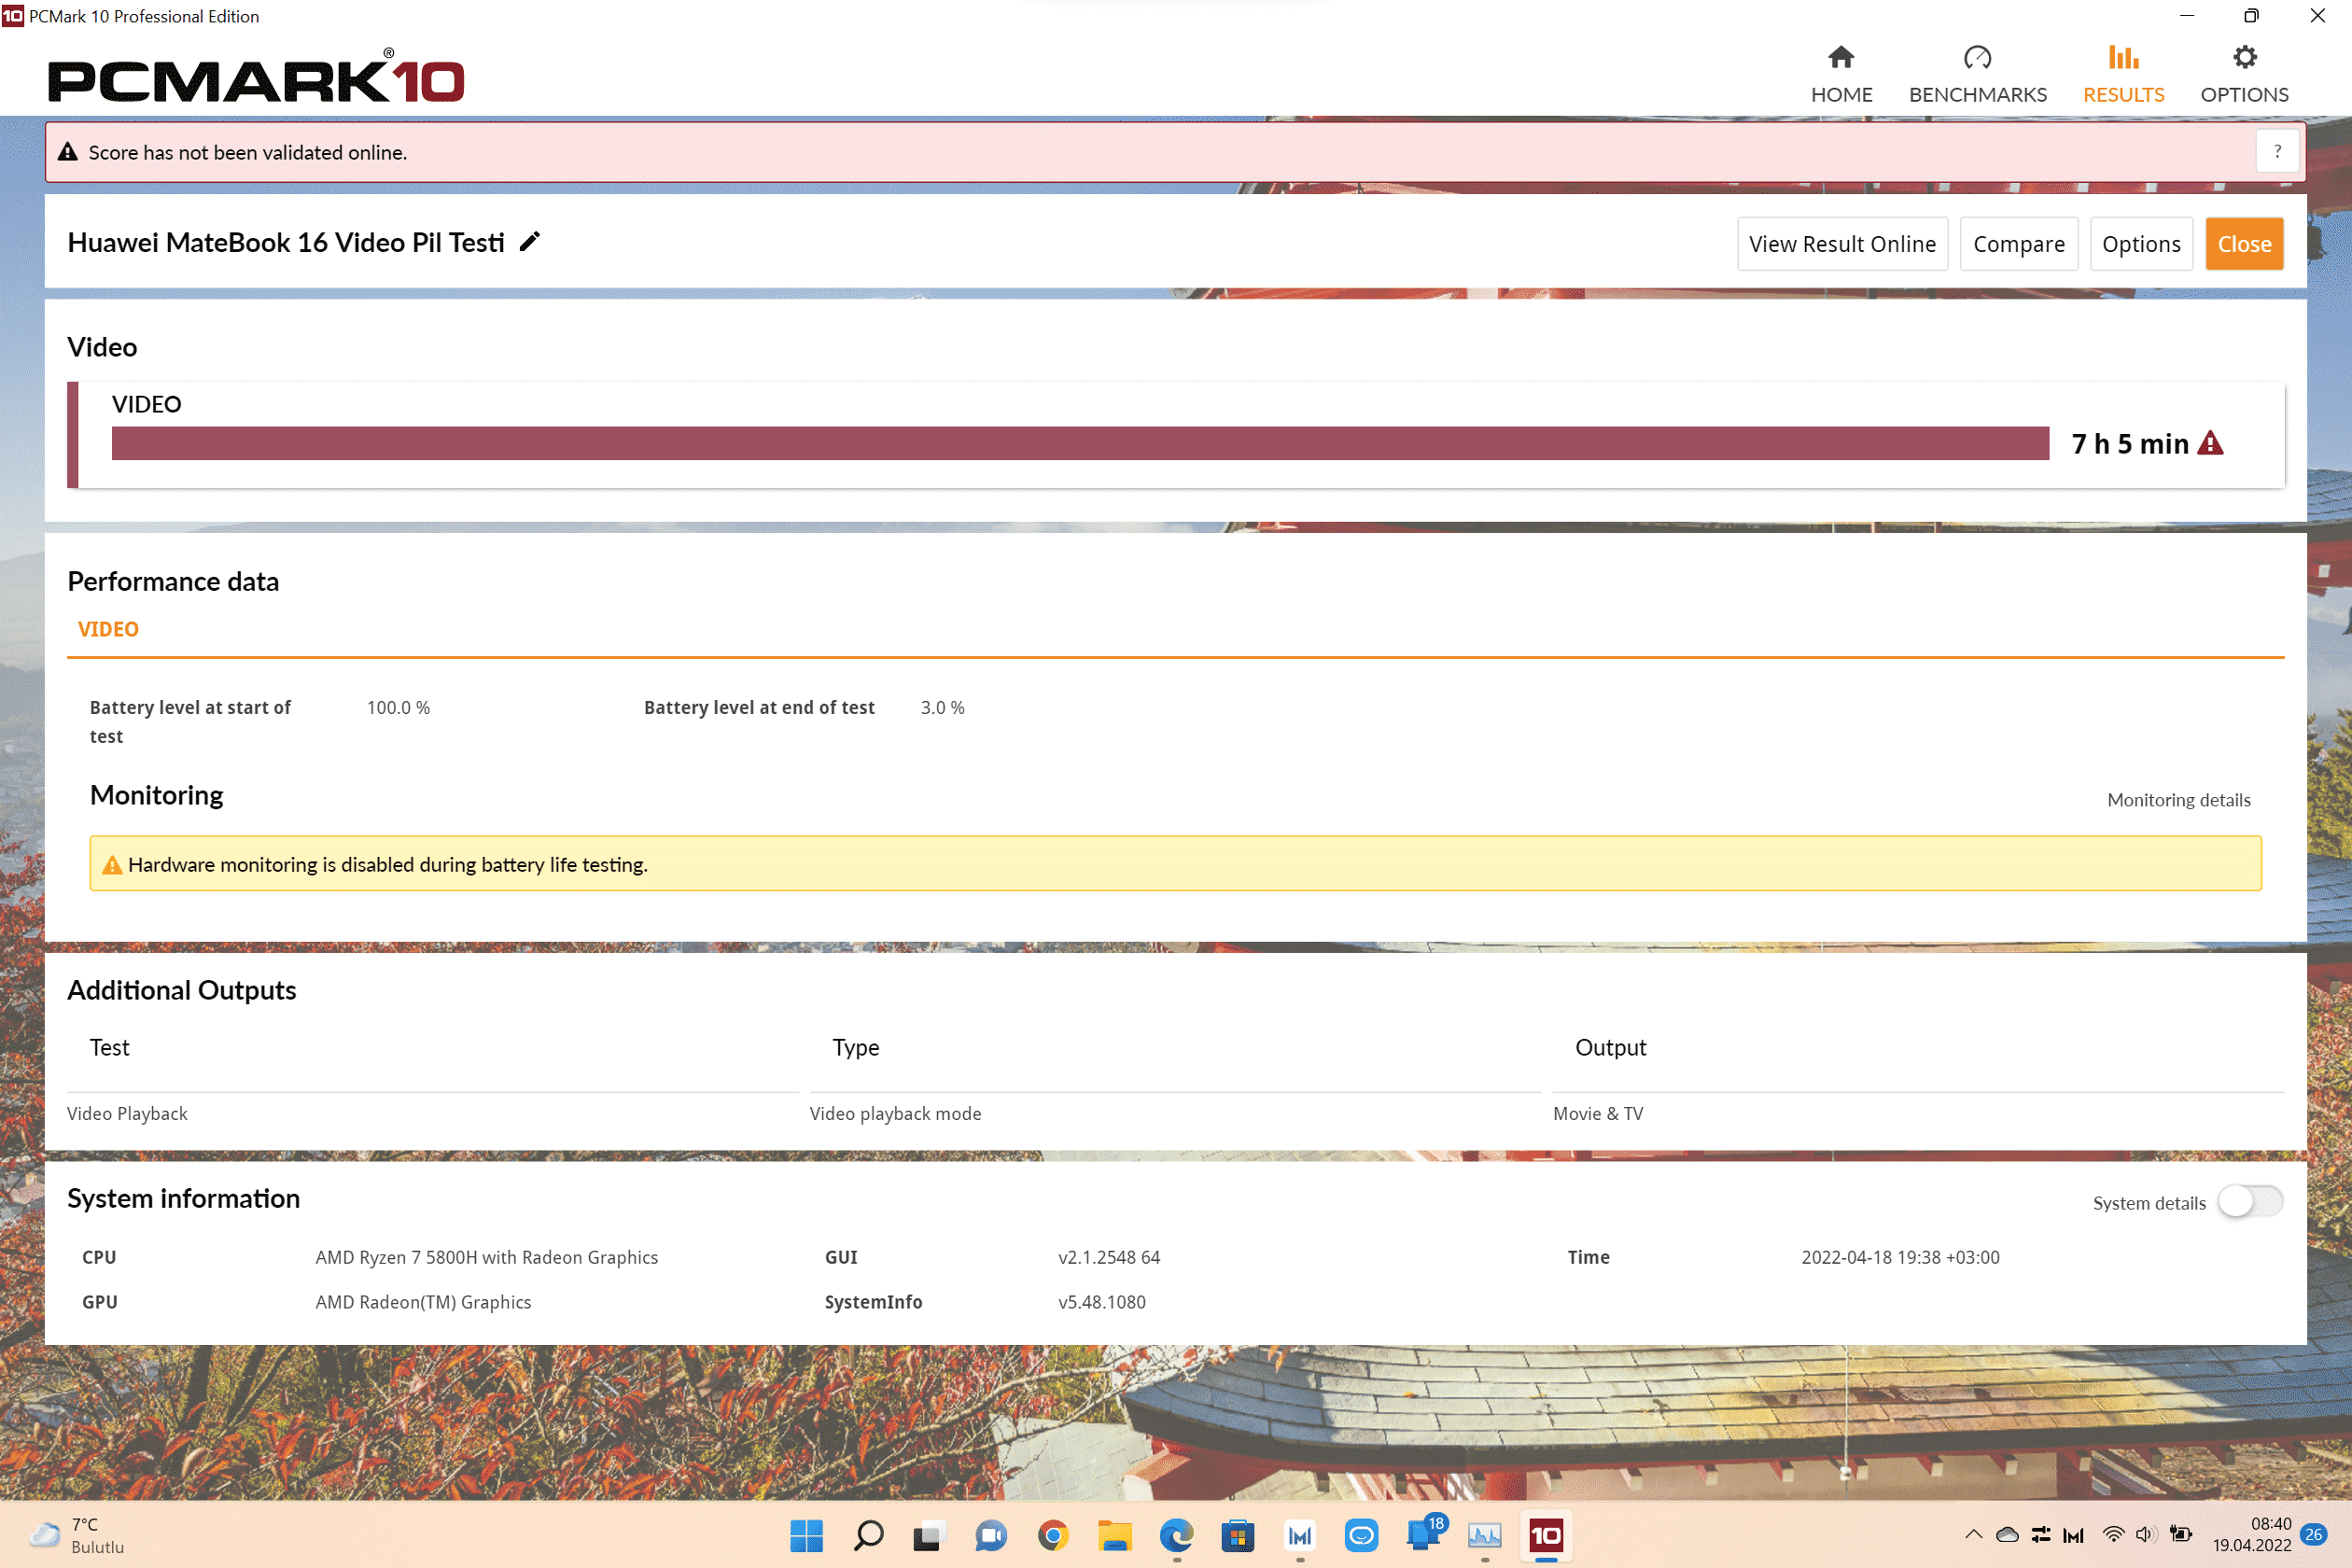Screen dimensions: 2352x1568
Task: Expand Monitoring details
Action: click(2178, 800)
